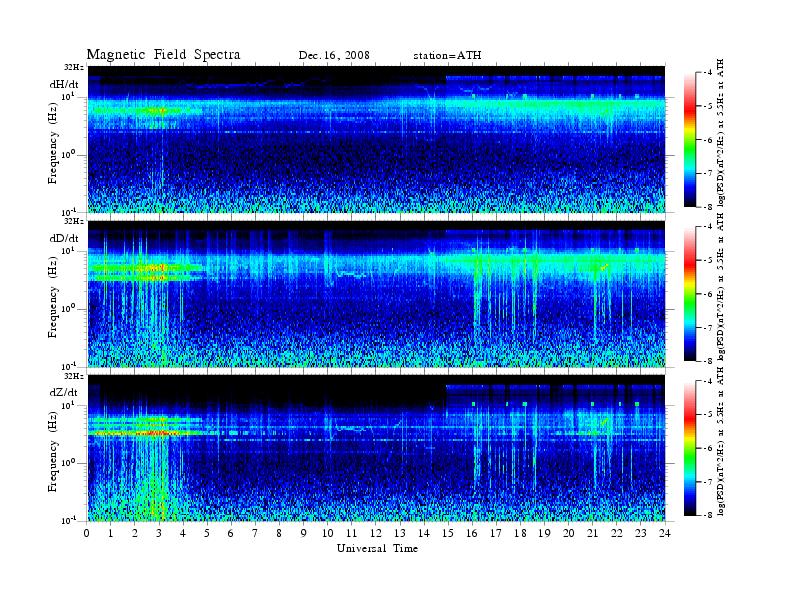Viewport: 792px width, 612px height.
Task: Click the "-5" value on dZ/dt color scale
Action: click(x=708, y=414)
